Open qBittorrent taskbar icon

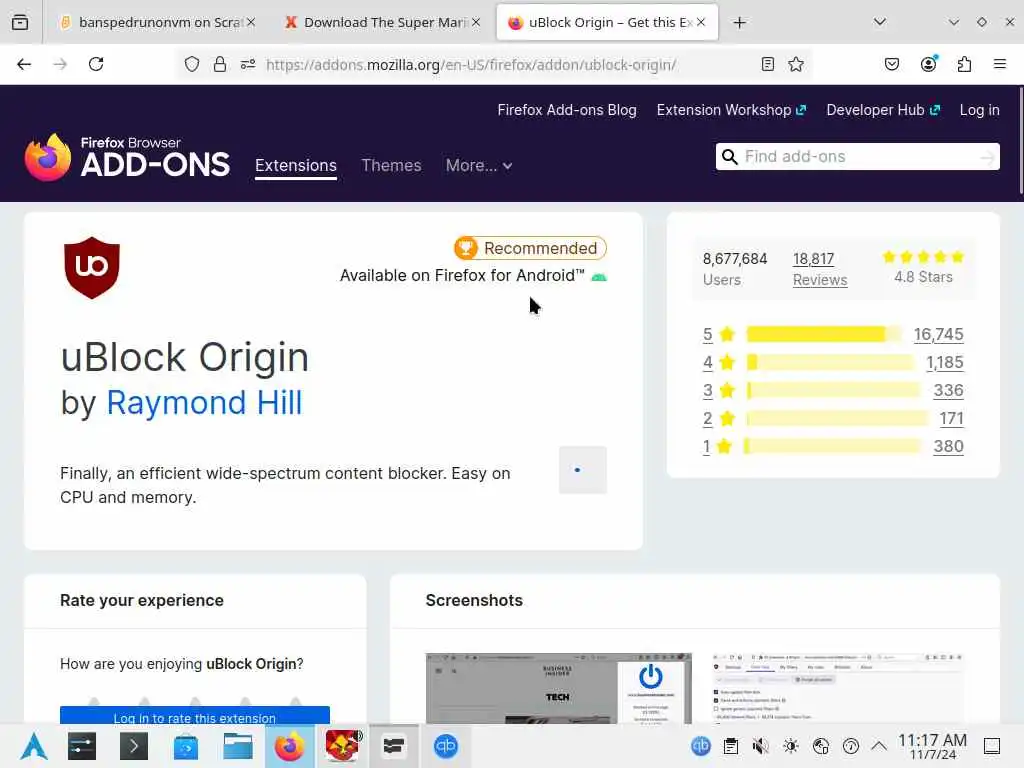click(x=446, y=746)
